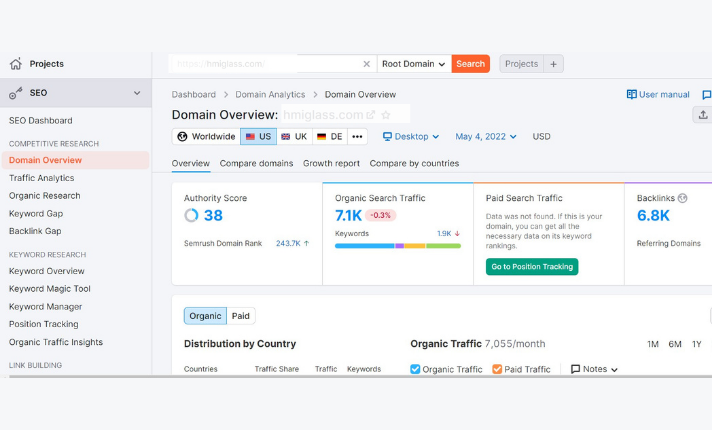
Task: Click the Backlinks info globe icon
Action: coord(682,198)
